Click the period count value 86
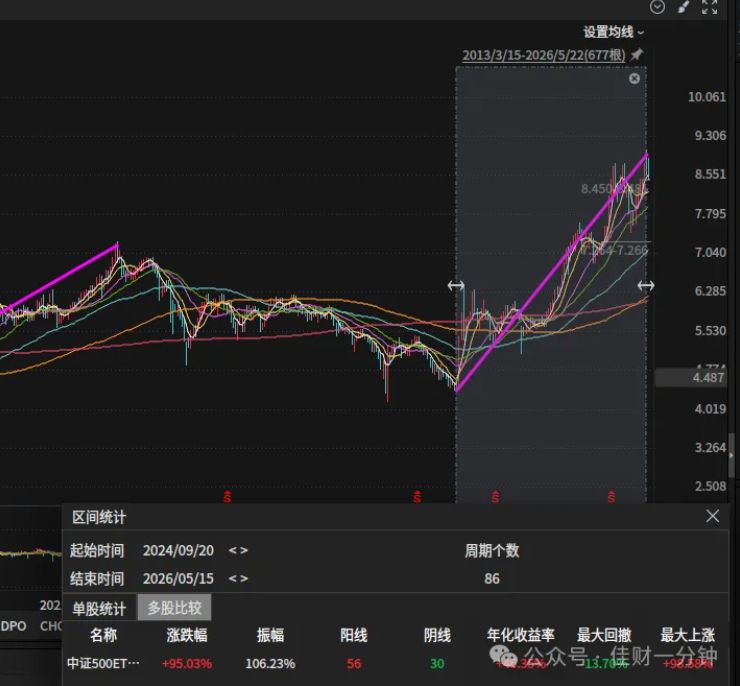 (x=492, y=578)
